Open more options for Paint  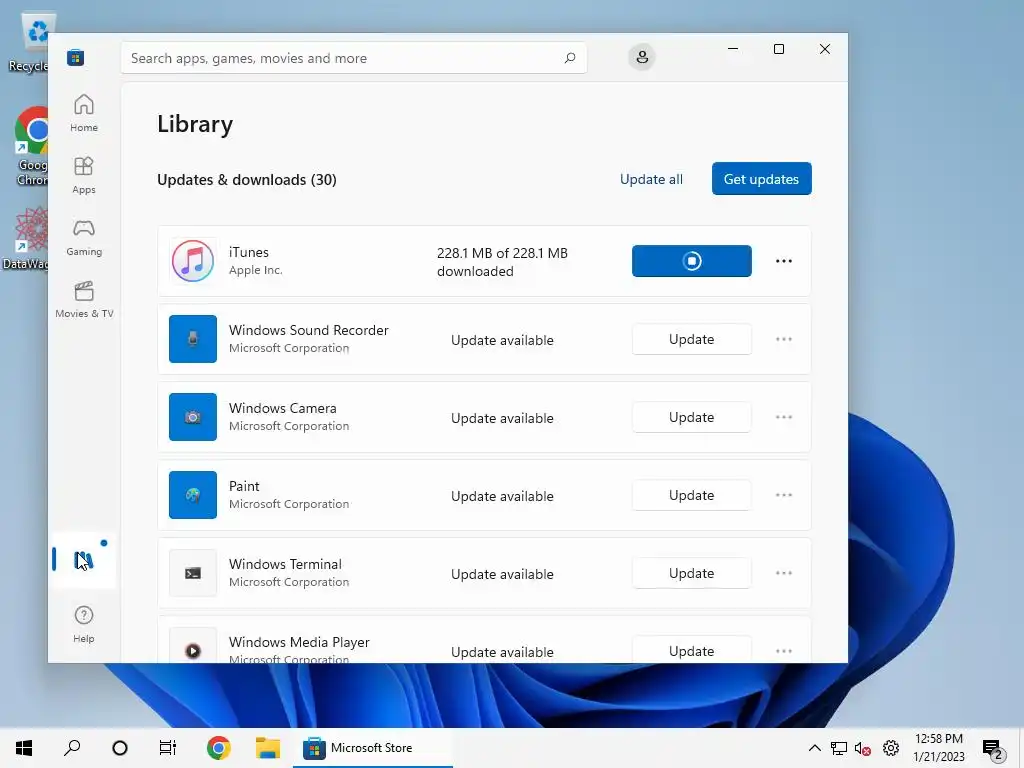pyautogui.click(x=784, y=495)
